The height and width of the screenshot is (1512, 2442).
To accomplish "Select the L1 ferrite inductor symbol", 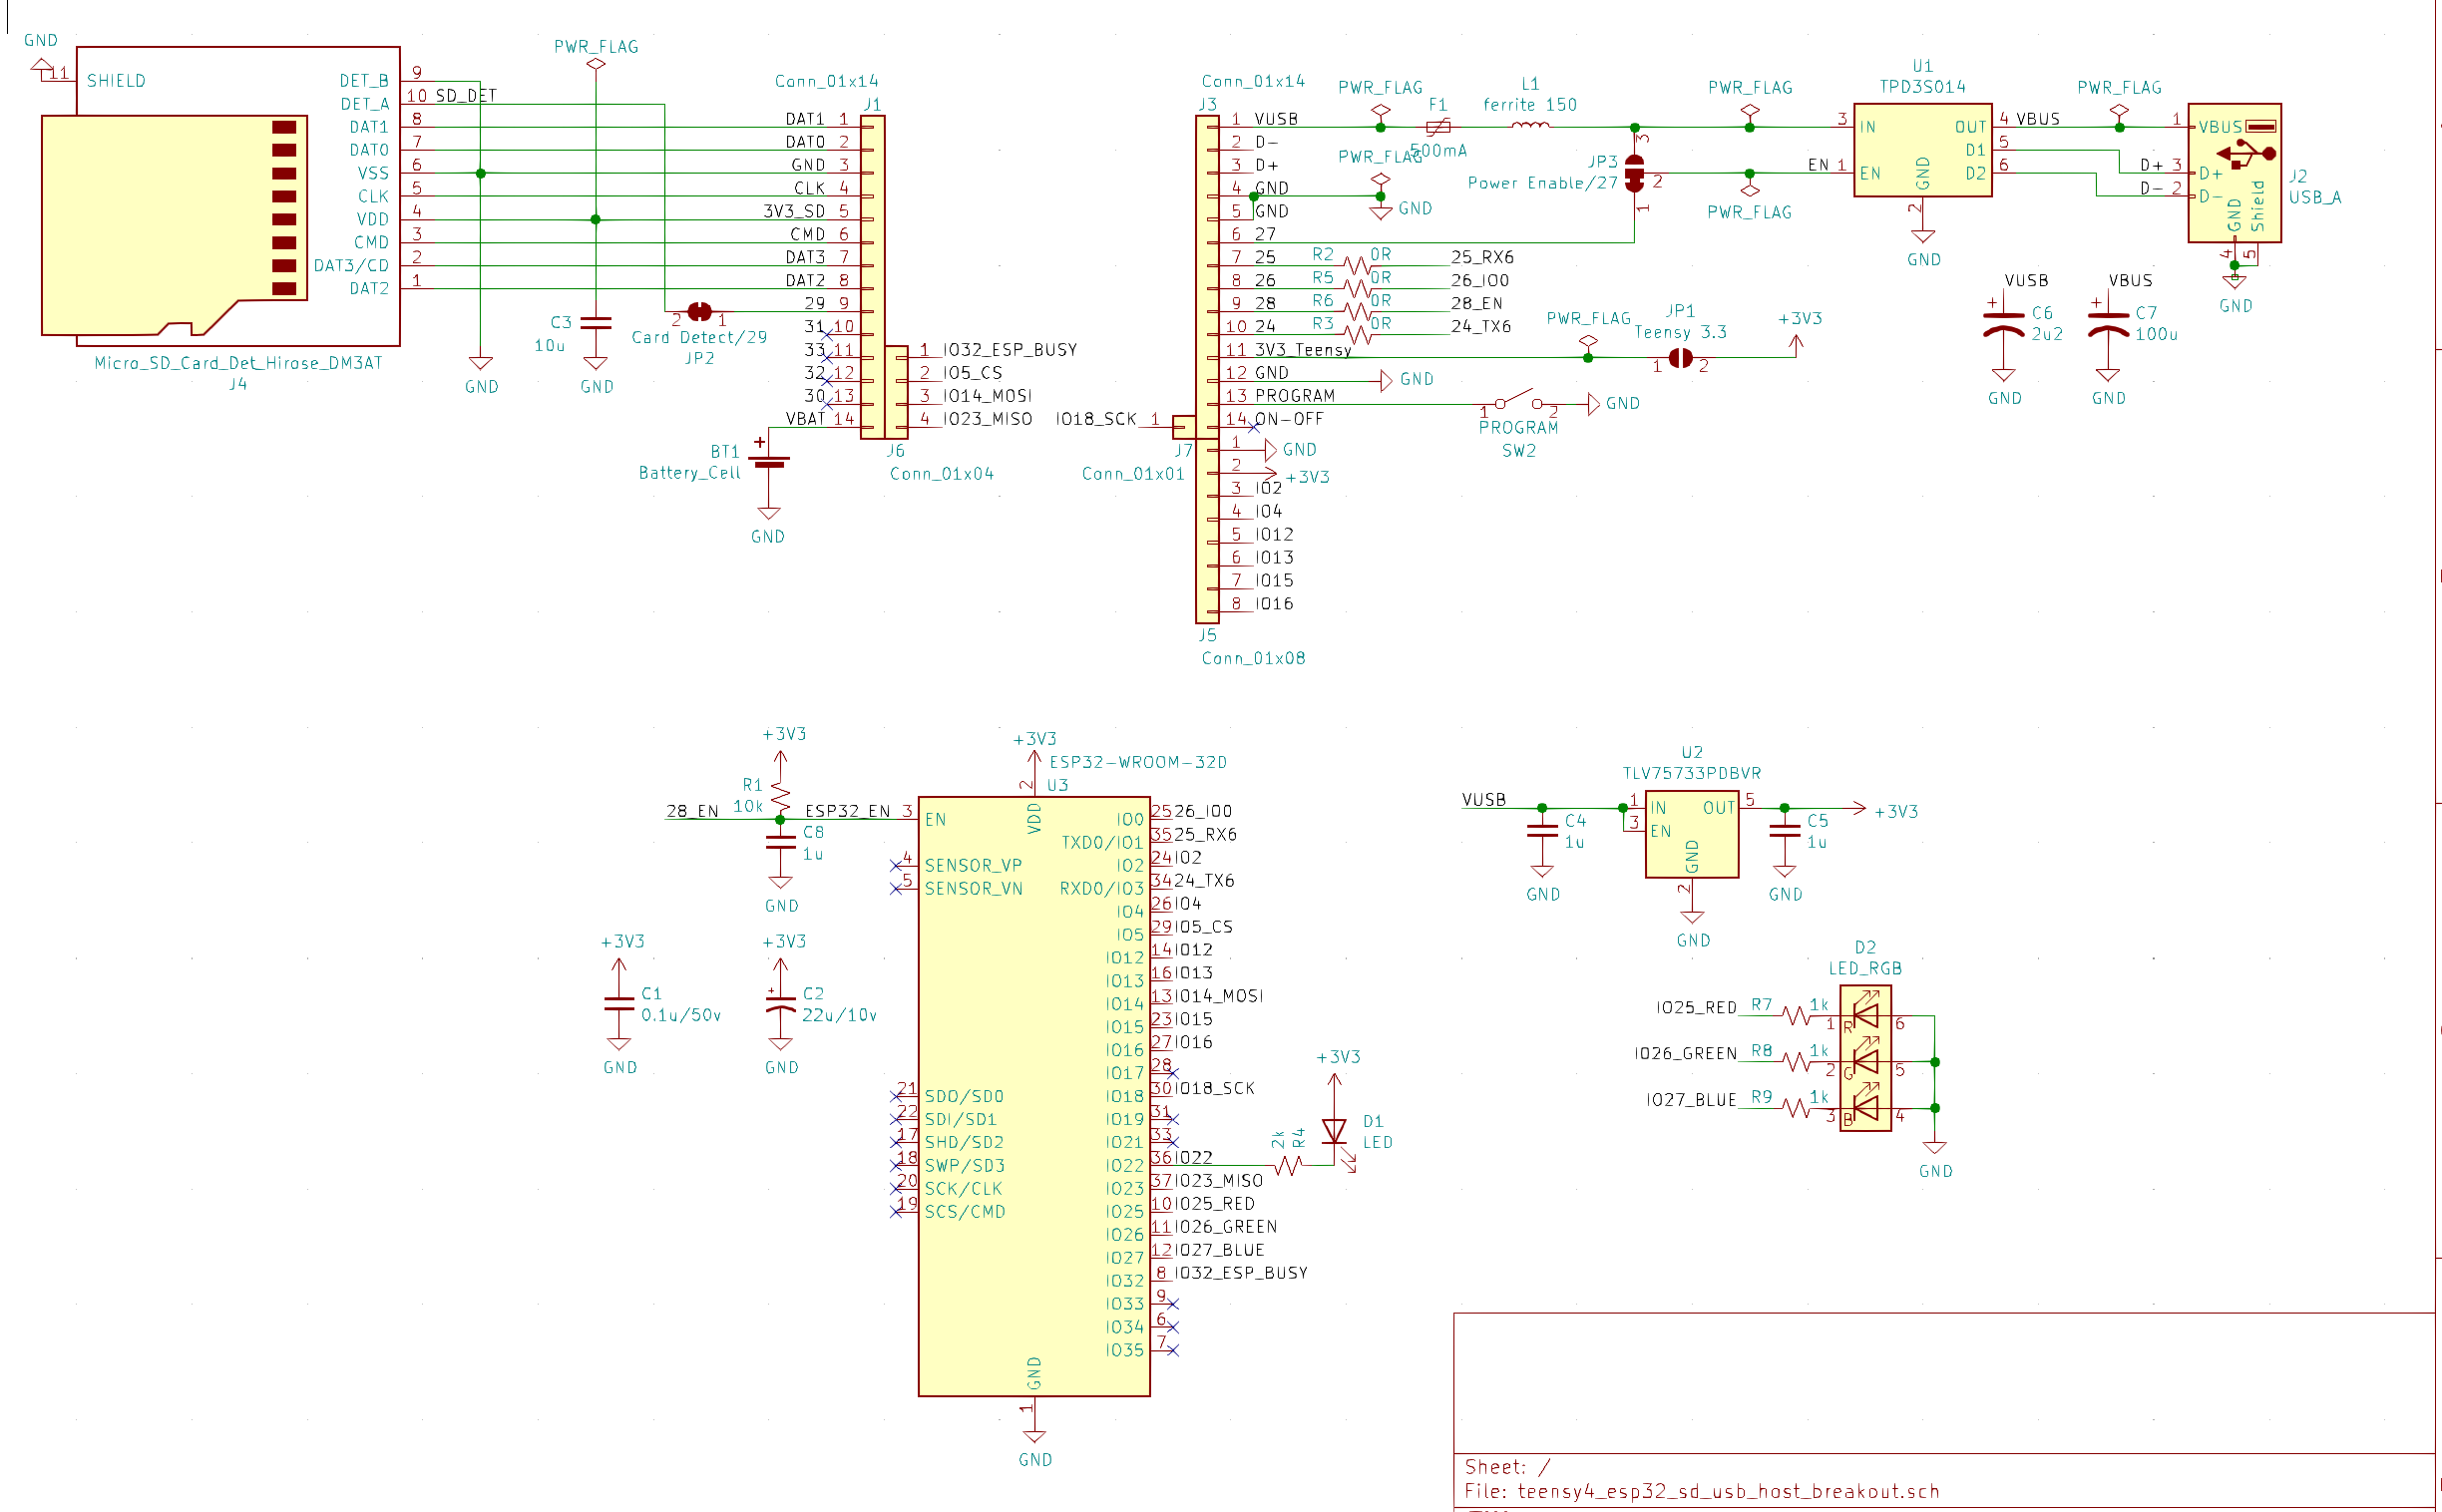I will click(1530, 126).
